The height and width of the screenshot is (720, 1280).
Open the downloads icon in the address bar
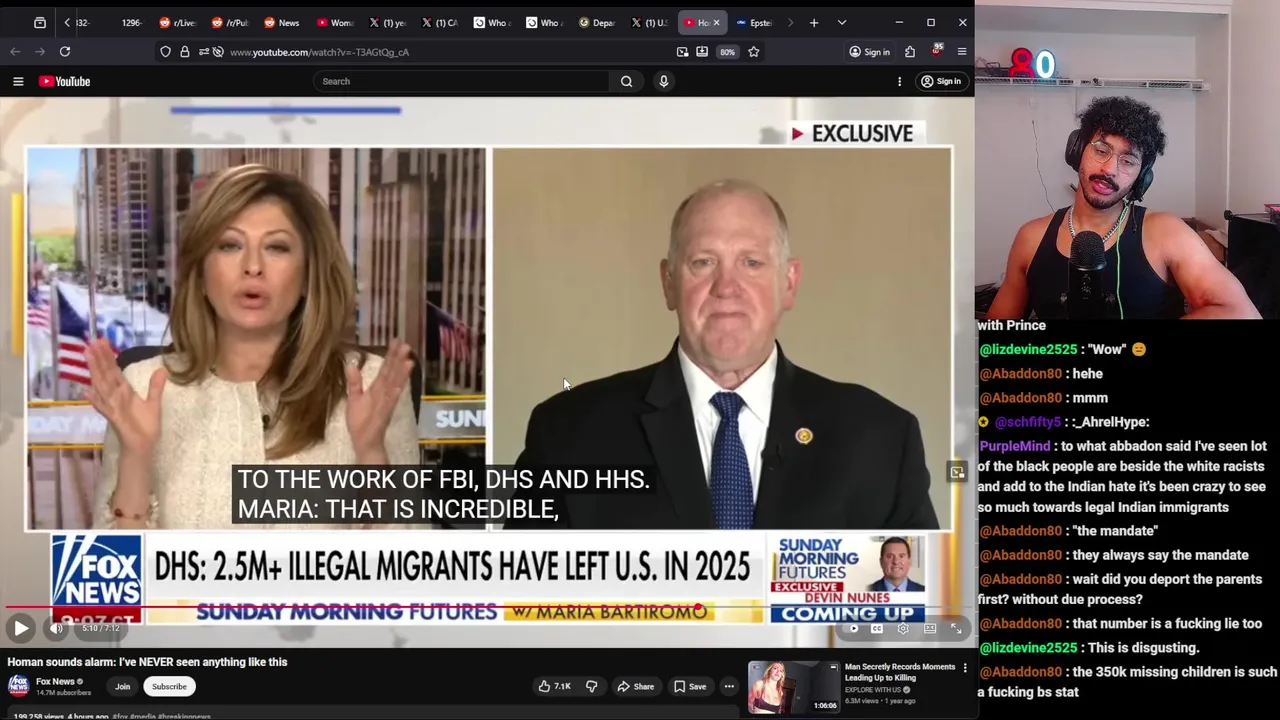click(702, 51)
